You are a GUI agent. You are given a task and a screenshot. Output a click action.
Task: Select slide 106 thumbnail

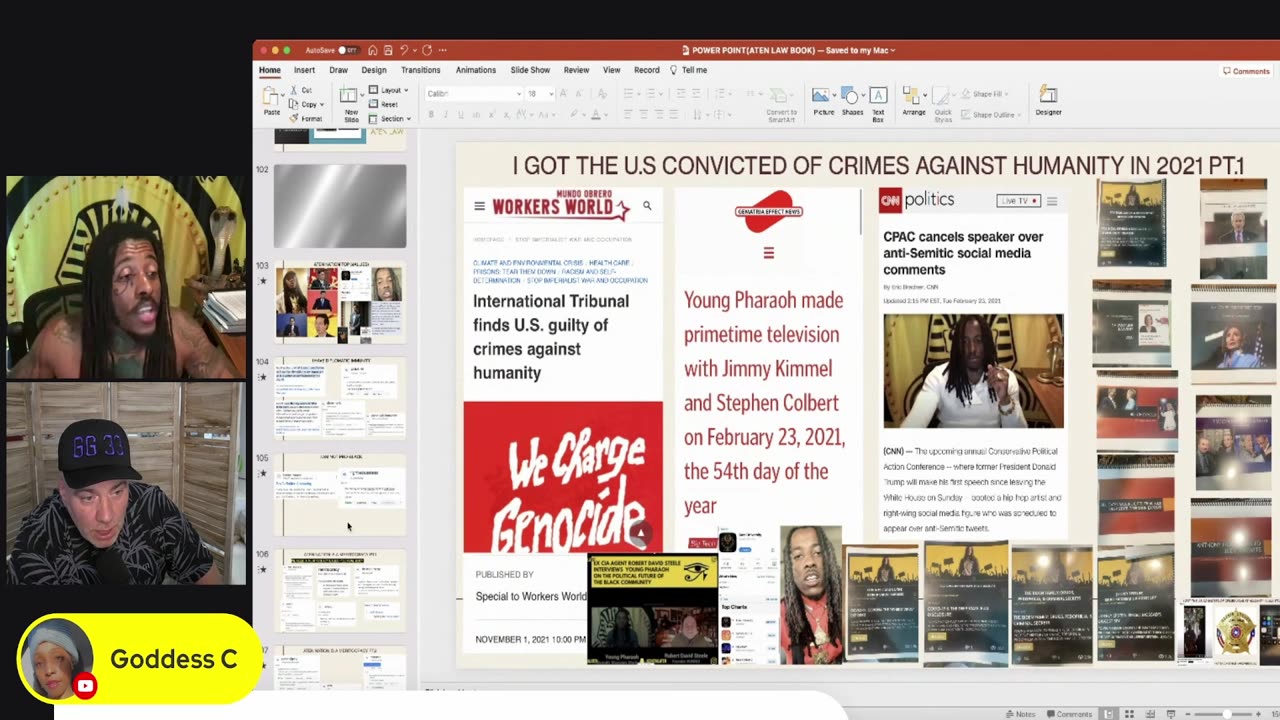click(340, 590)
